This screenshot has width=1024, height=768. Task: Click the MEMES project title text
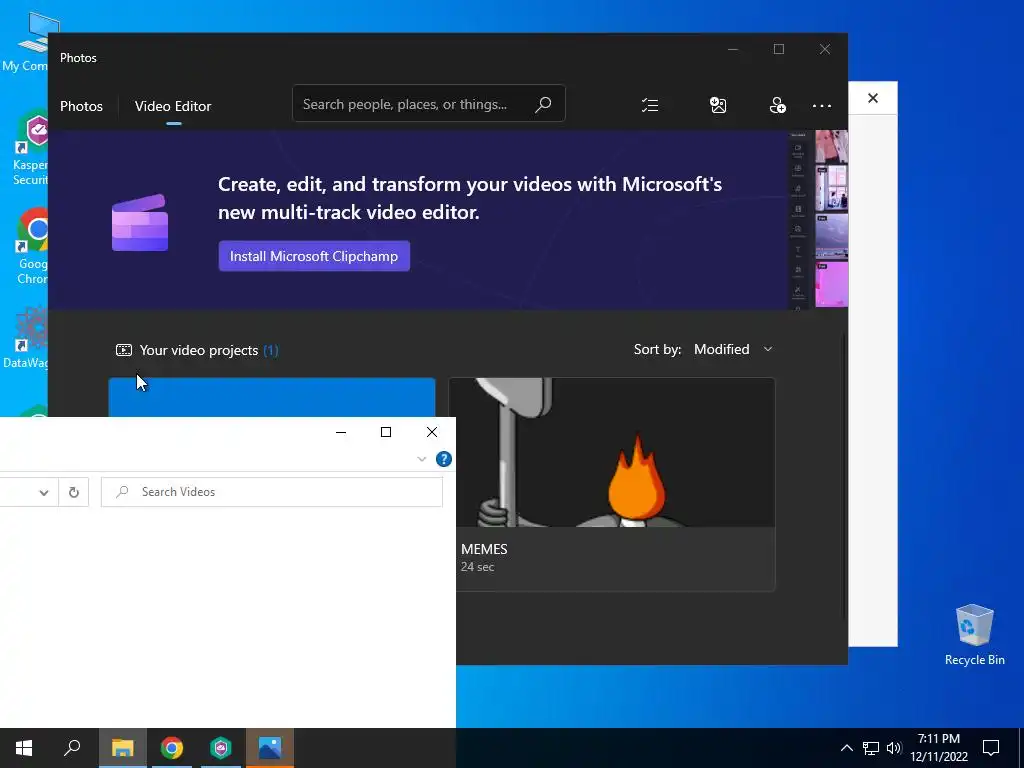click(484, 549)
